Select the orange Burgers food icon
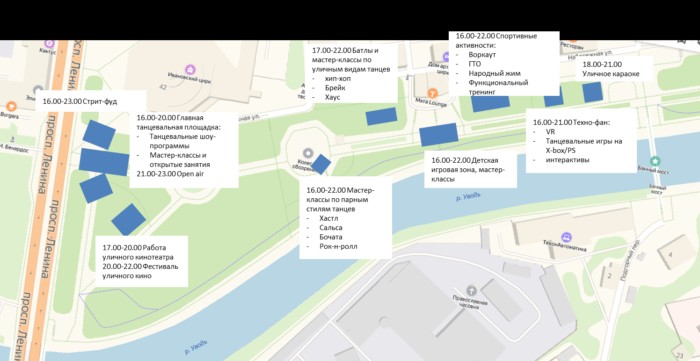This screenshot has height=361, width=700. pos(11,106)
